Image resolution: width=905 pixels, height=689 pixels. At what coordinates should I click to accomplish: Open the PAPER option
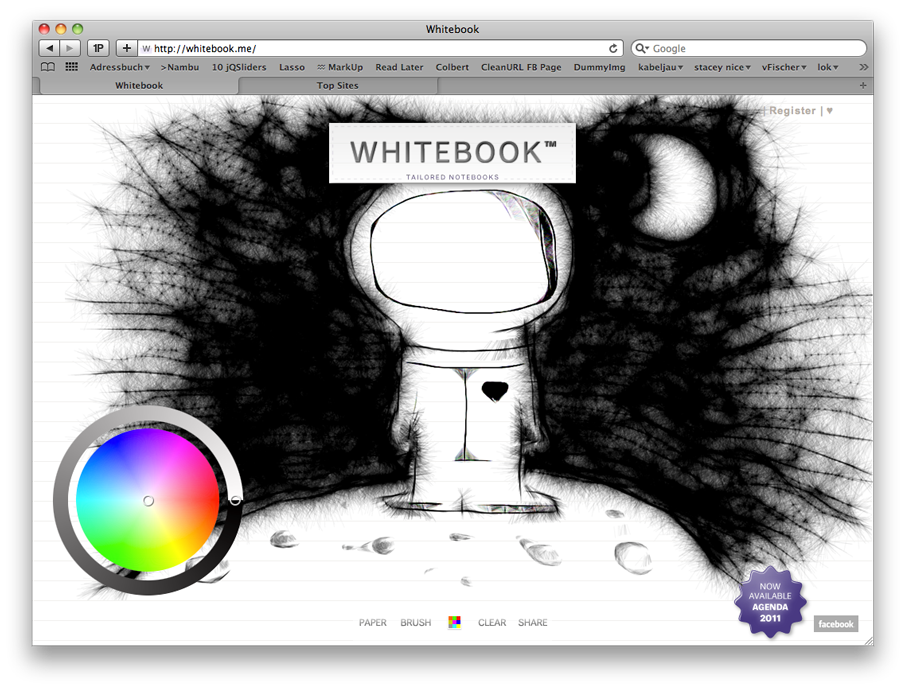tap(372, 622)
